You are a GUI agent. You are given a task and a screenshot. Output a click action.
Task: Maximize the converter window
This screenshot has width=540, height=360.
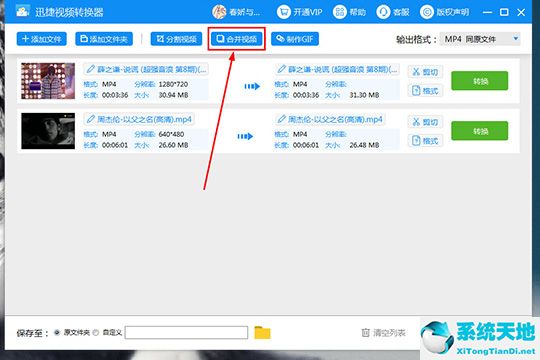pyautogui.click(x=504, y=12)
